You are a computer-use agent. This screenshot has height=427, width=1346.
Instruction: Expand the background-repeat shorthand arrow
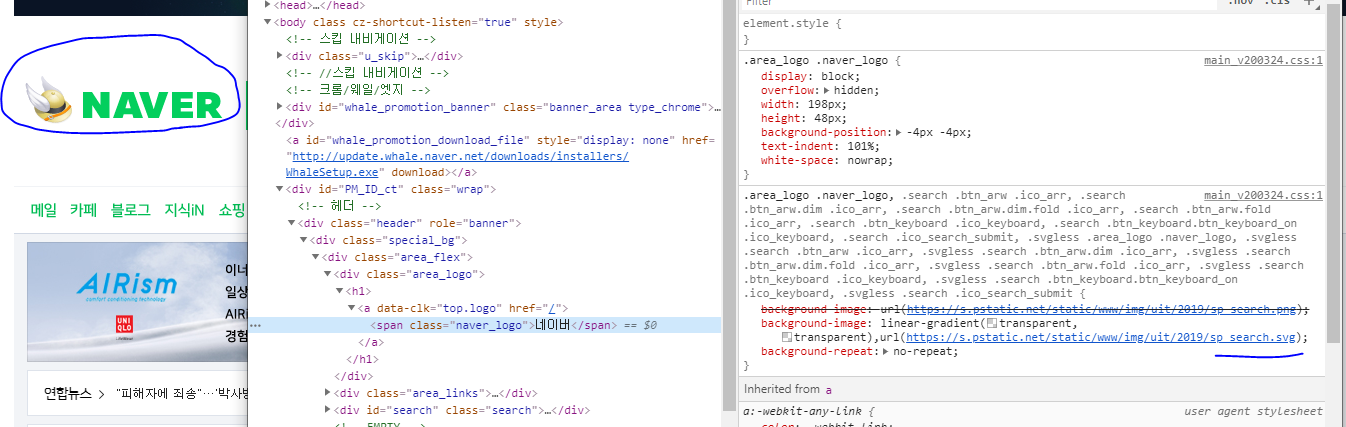pyautogui.click(x=887, y=353)
